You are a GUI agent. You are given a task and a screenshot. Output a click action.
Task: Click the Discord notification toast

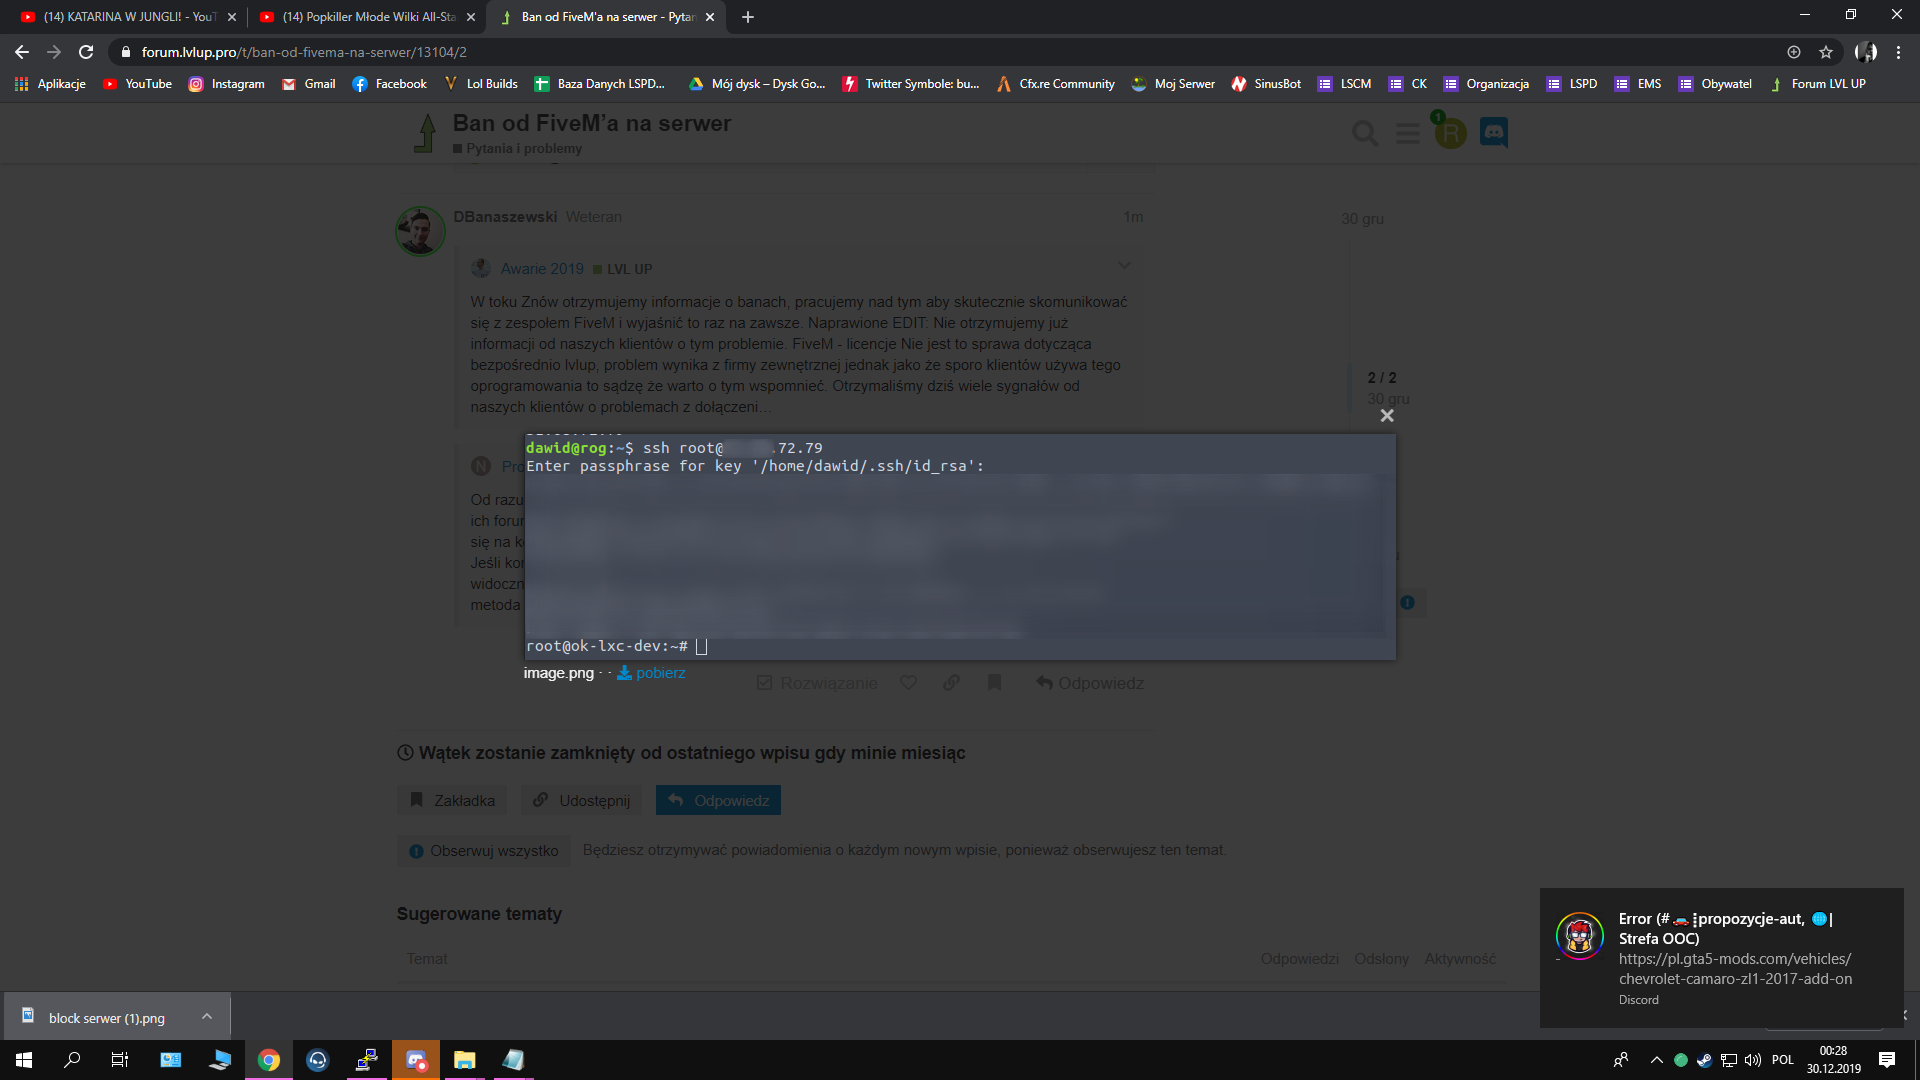point(1721,957)
